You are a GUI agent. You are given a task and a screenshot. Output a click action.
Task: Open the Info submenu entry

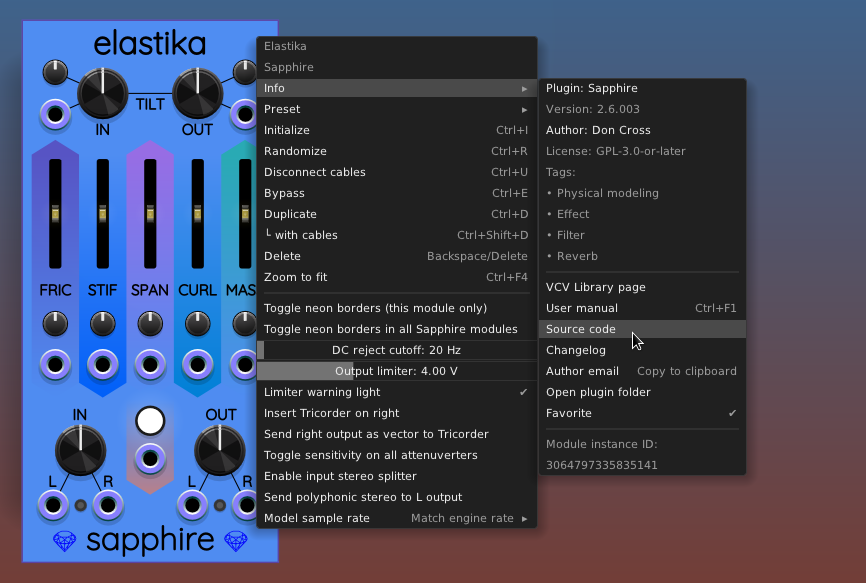[x=396, y=88]
